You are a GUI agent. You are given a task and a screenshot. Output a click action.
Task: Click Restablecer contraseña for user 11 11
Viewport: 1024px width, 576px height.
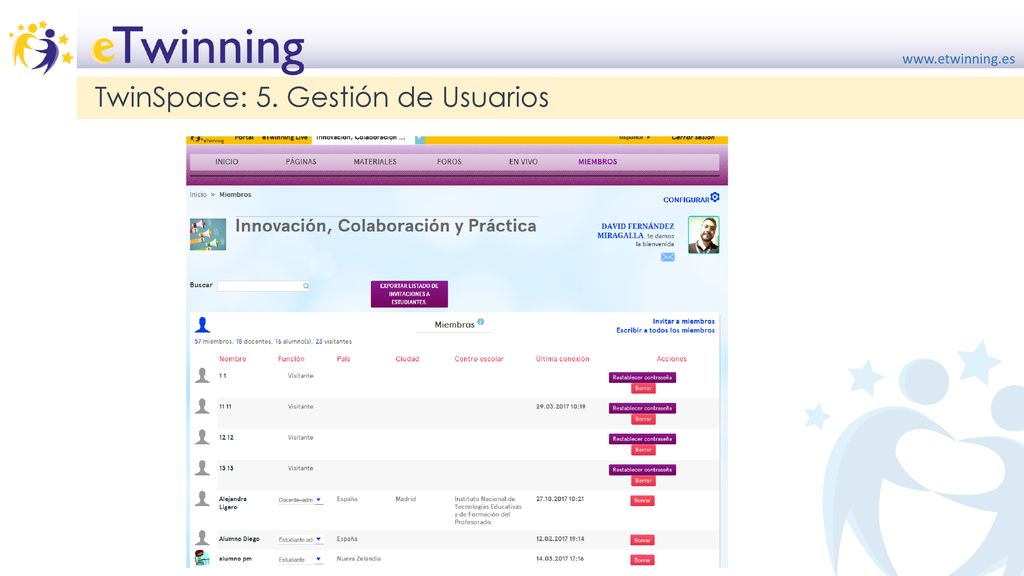tap(643, 408)
